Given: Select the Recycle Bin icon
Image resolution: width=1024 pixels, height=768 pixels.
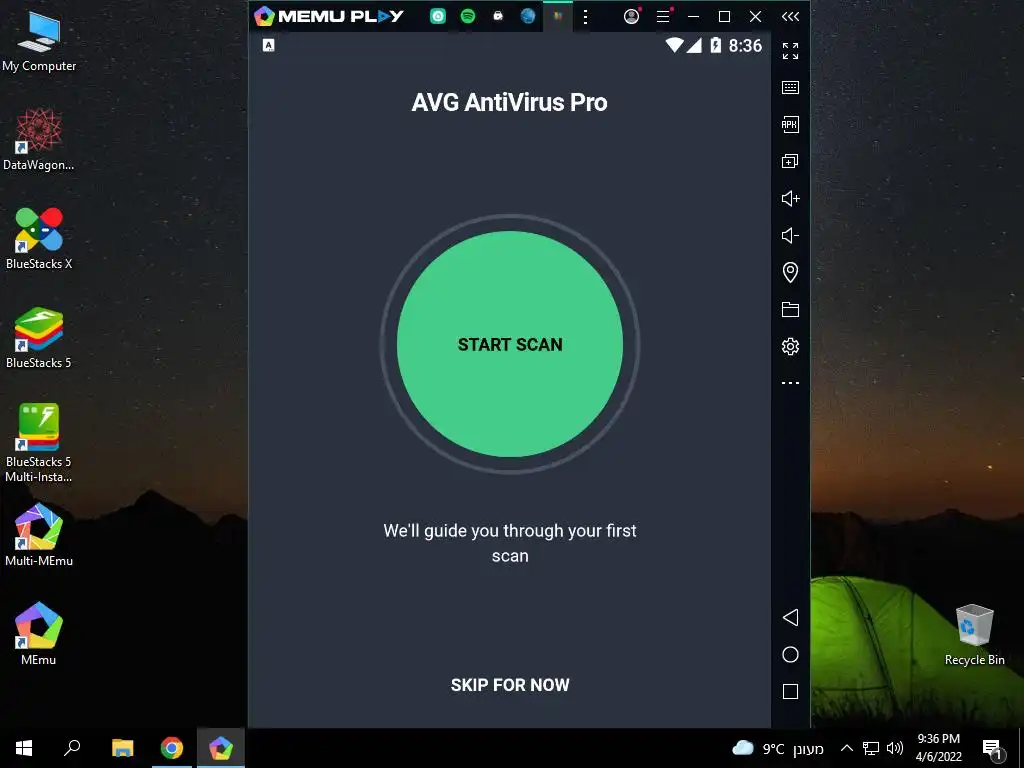Looking at the screenshot, I should click(x=974, y=635).
